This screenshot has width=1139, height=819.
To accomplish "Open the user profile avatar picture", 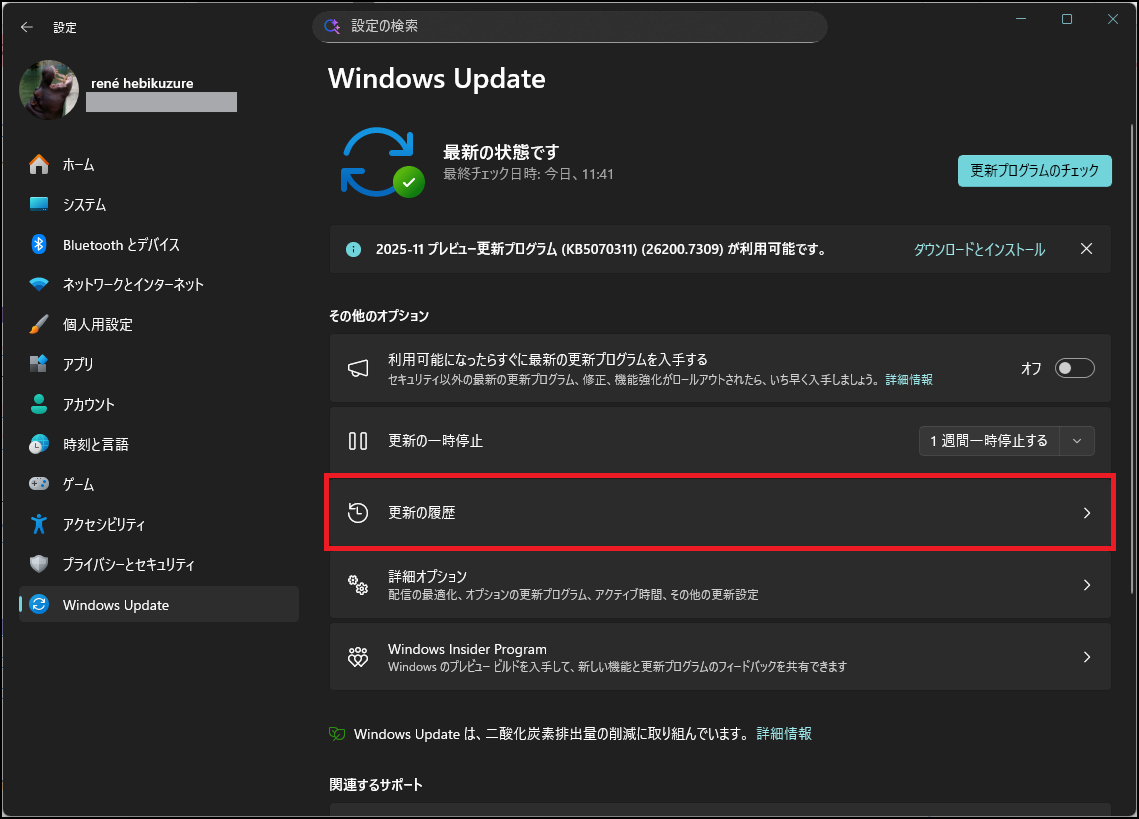I will click(49, 89).
